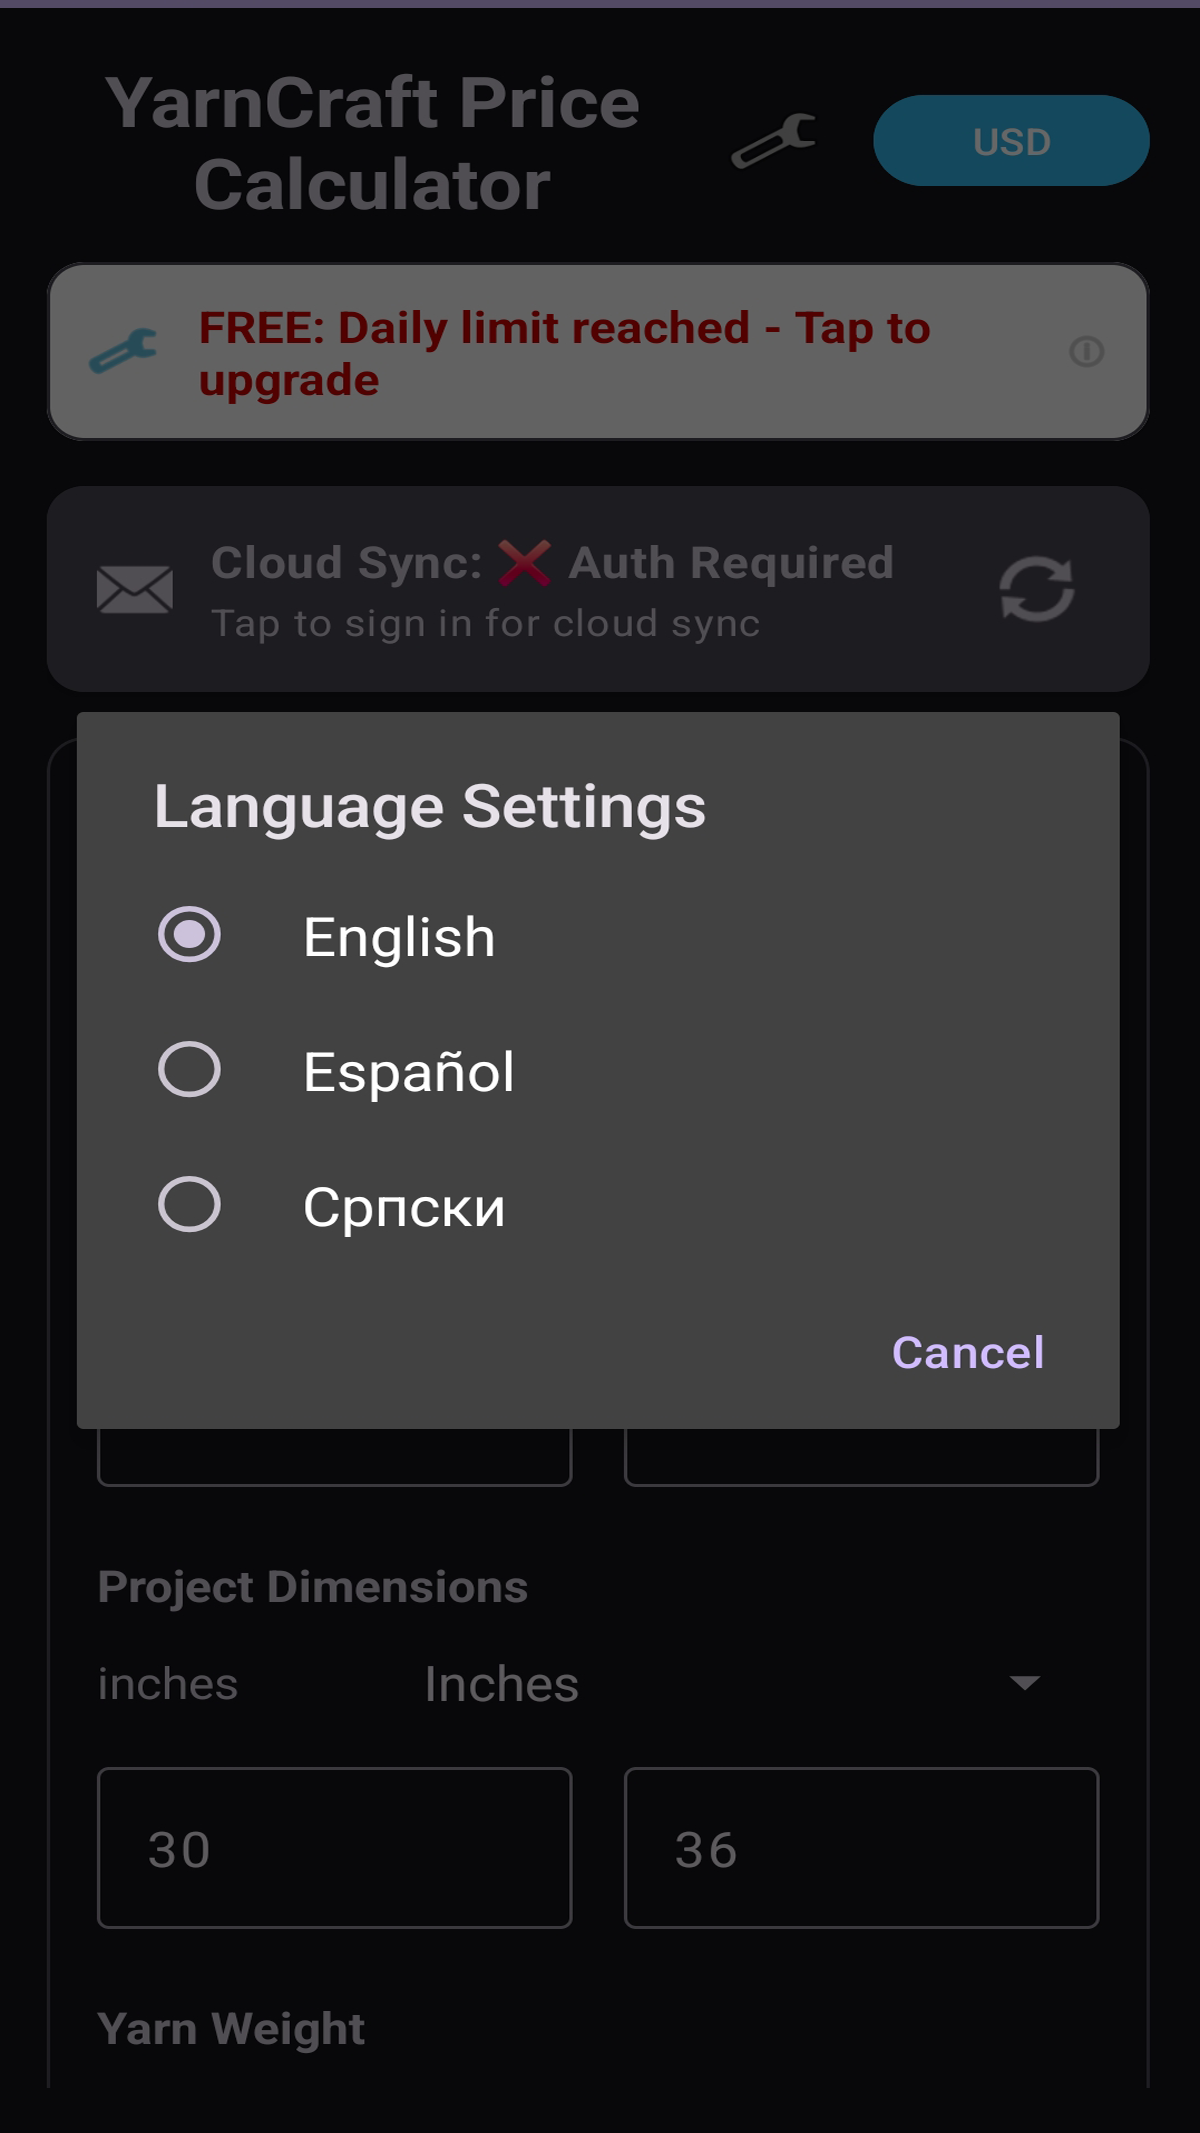
Task: Cancel the Language Settings dialog
Action: pos(967,1352)
